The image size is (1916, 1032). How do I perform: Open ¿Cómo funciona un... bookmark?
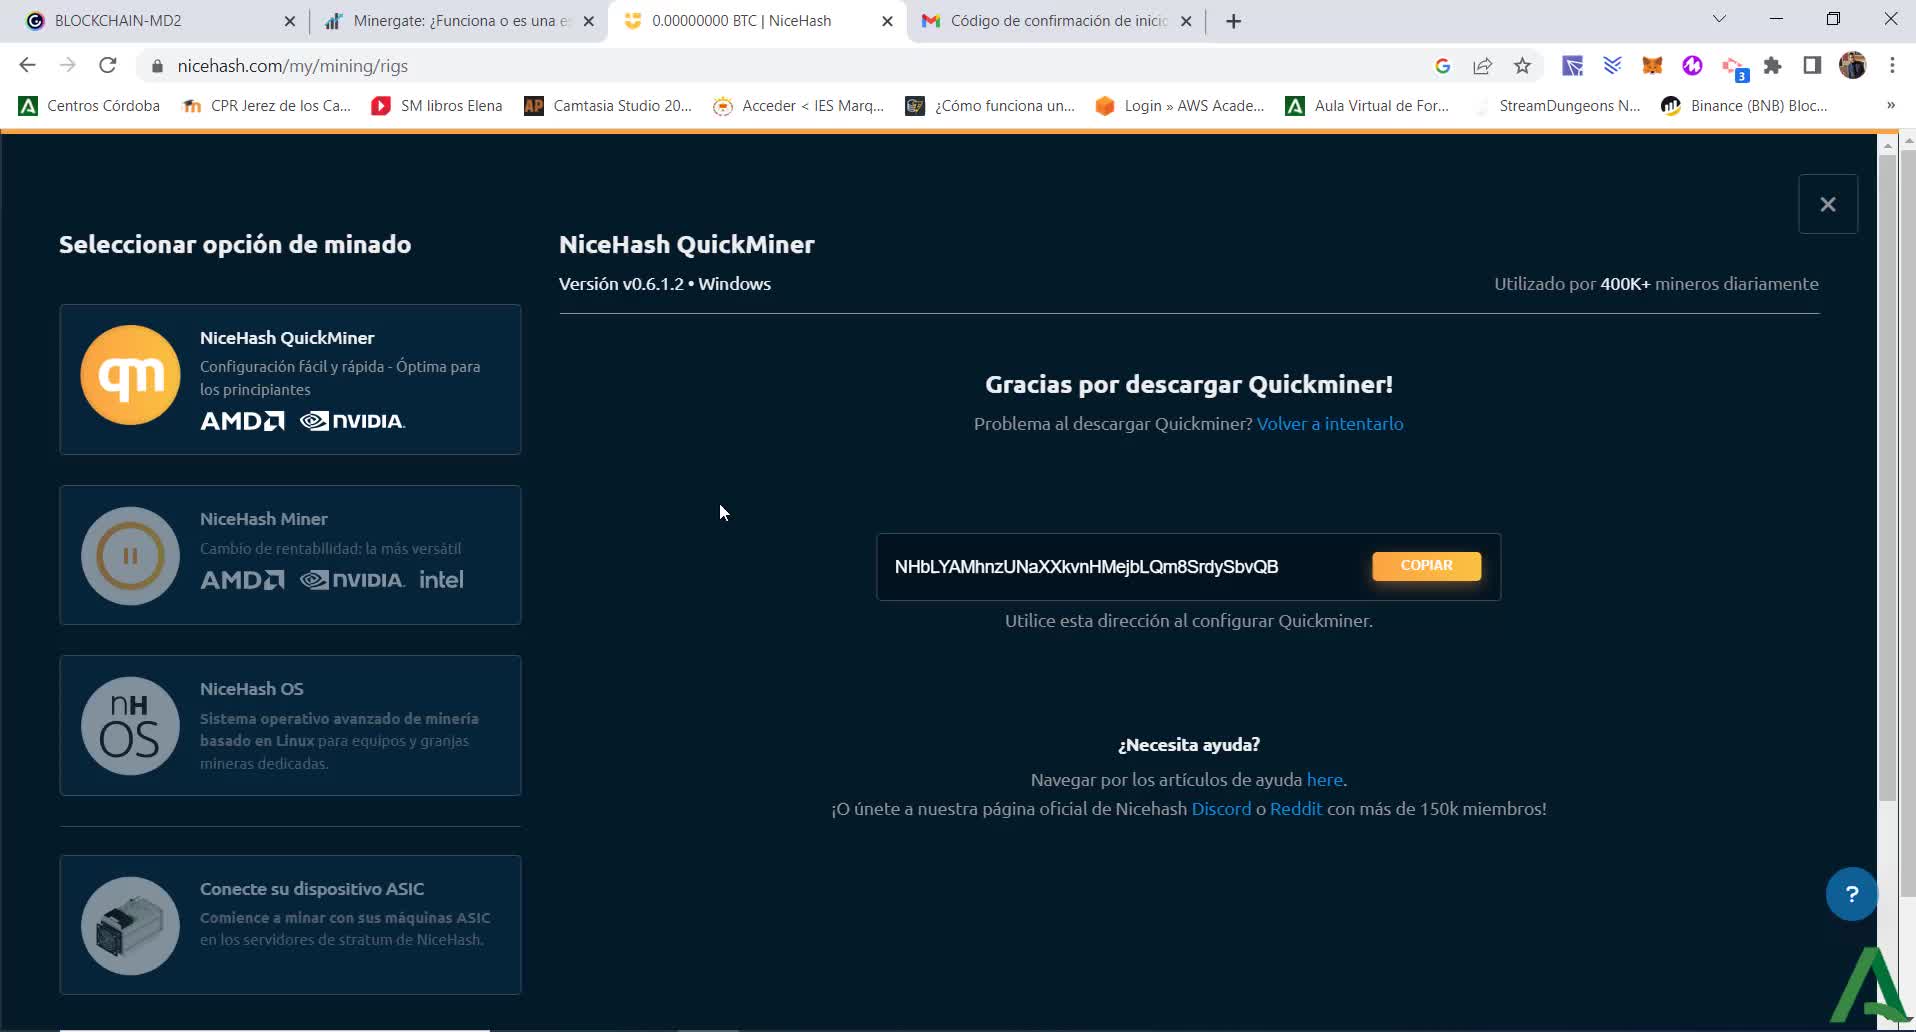(x=990, y=106)
